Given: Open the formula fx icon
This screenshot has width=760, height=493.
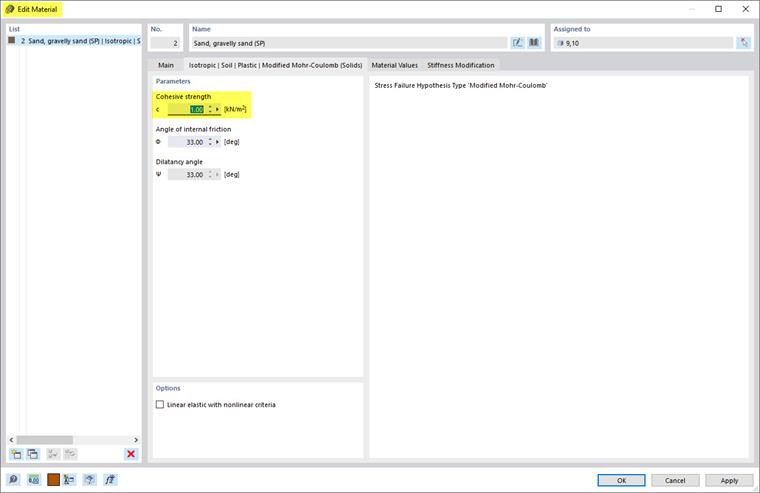Looking at the screenshot, I should click(110, 480).
